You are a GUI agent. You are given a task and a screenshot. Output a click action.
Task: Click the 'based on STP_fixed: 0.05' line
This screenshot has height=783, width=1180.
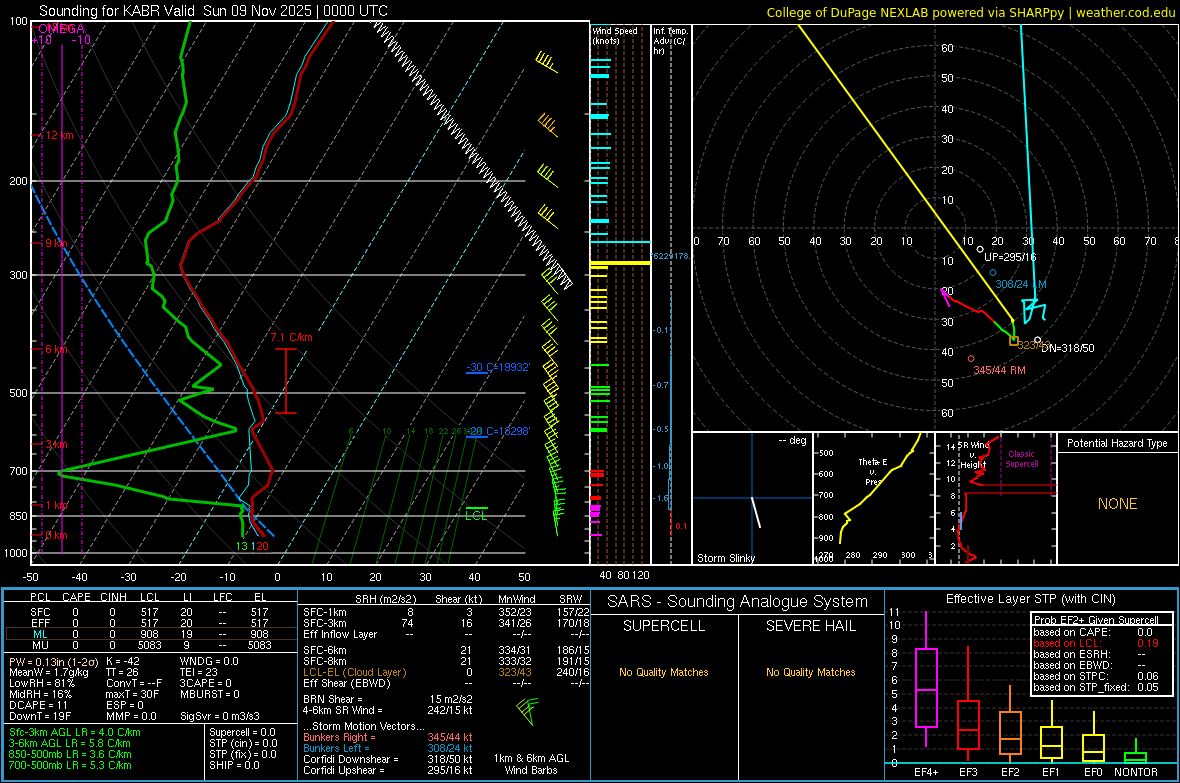coord(1096,687)
